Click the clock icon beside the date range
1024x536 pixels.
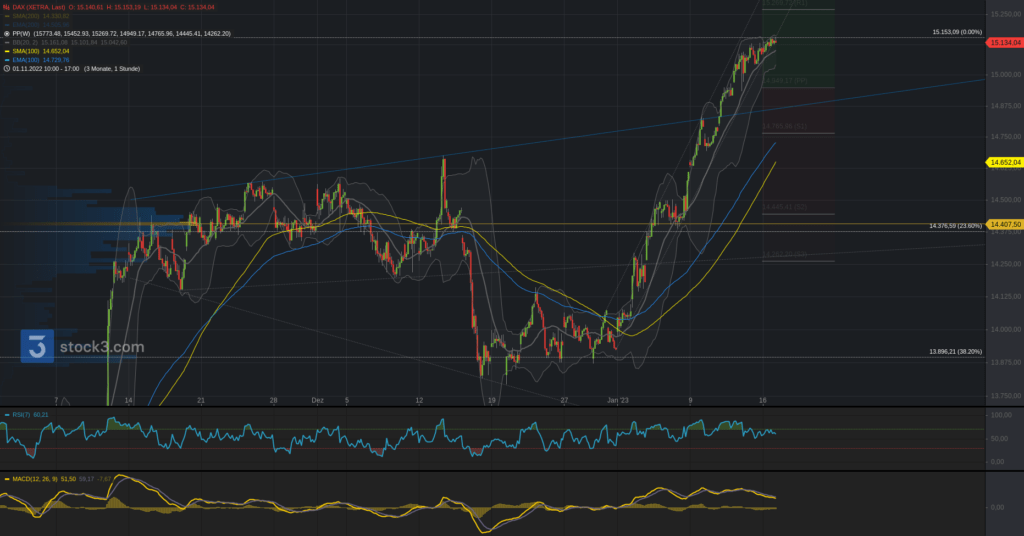tap(7, 69)
